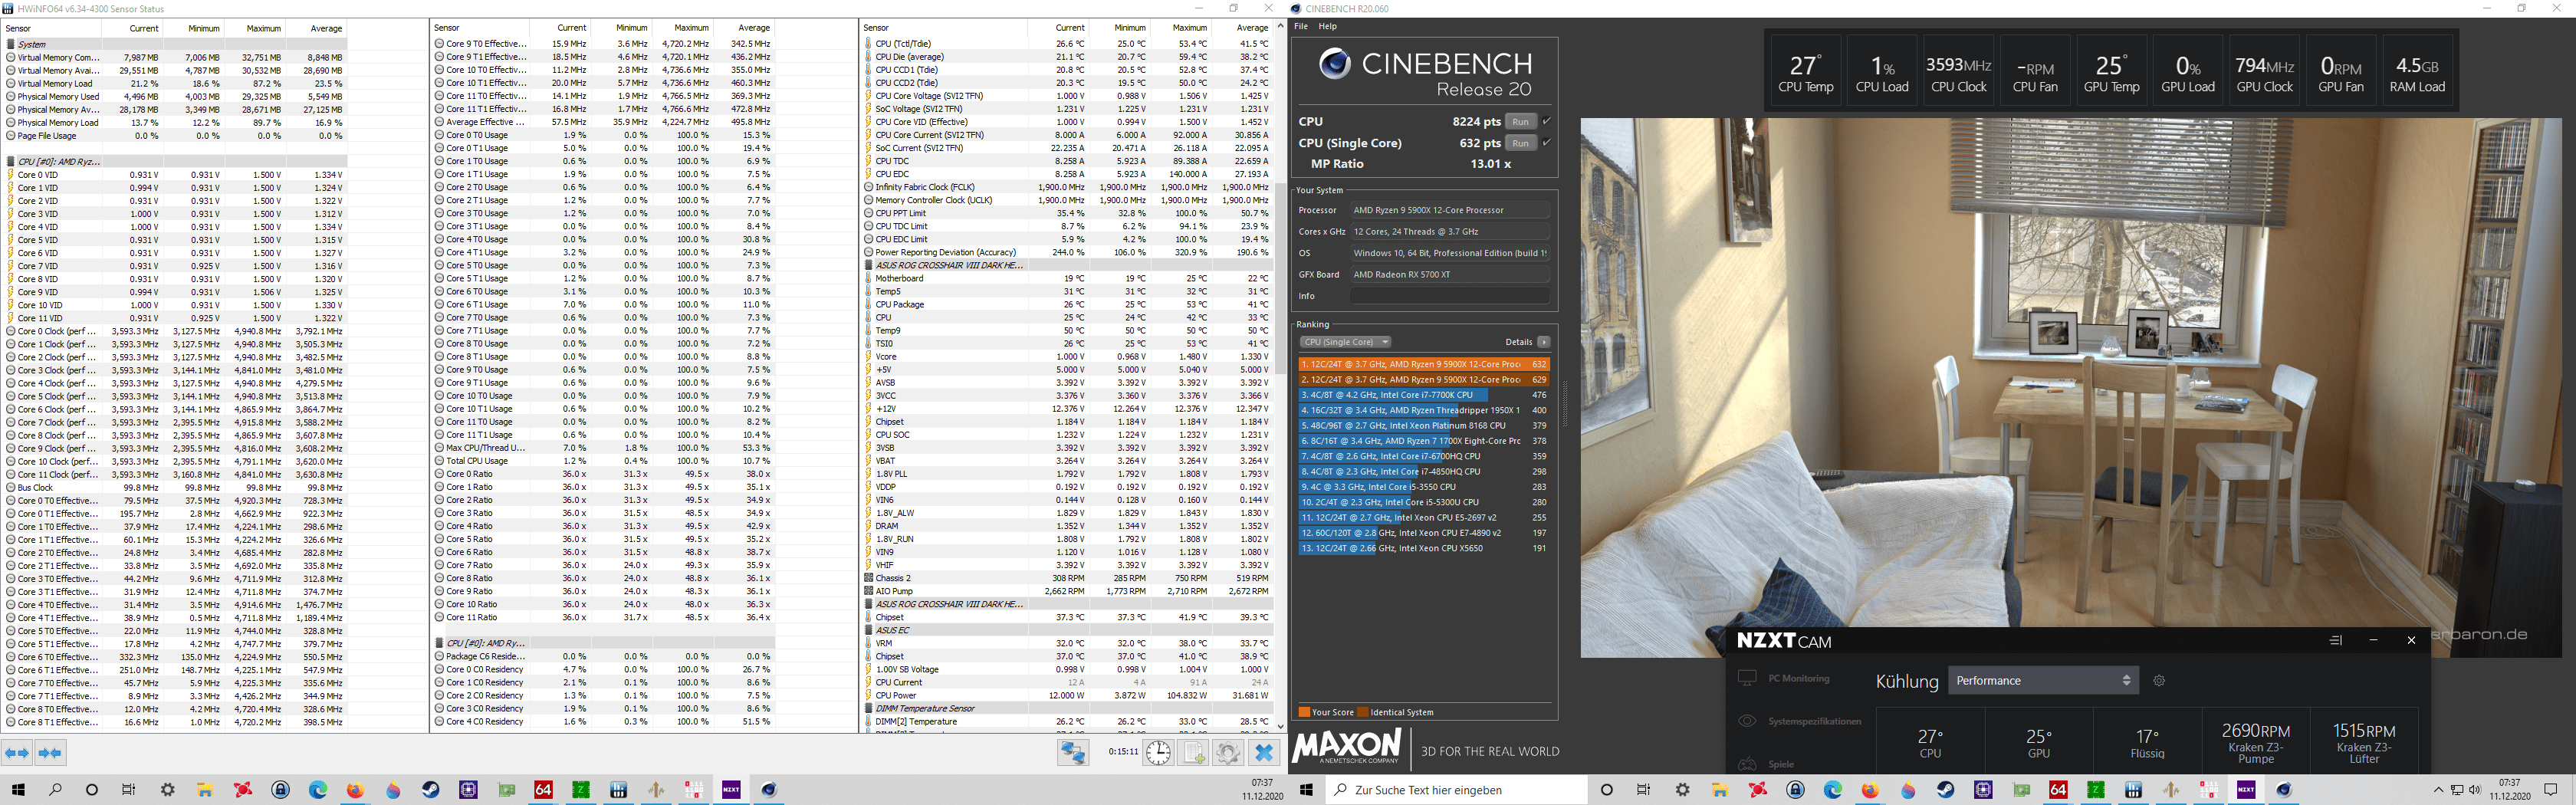Screen dimensions: 2576x805
Task: Select ranking entry Intel Xeon Platinum 8168
Action: point(1423,426)
